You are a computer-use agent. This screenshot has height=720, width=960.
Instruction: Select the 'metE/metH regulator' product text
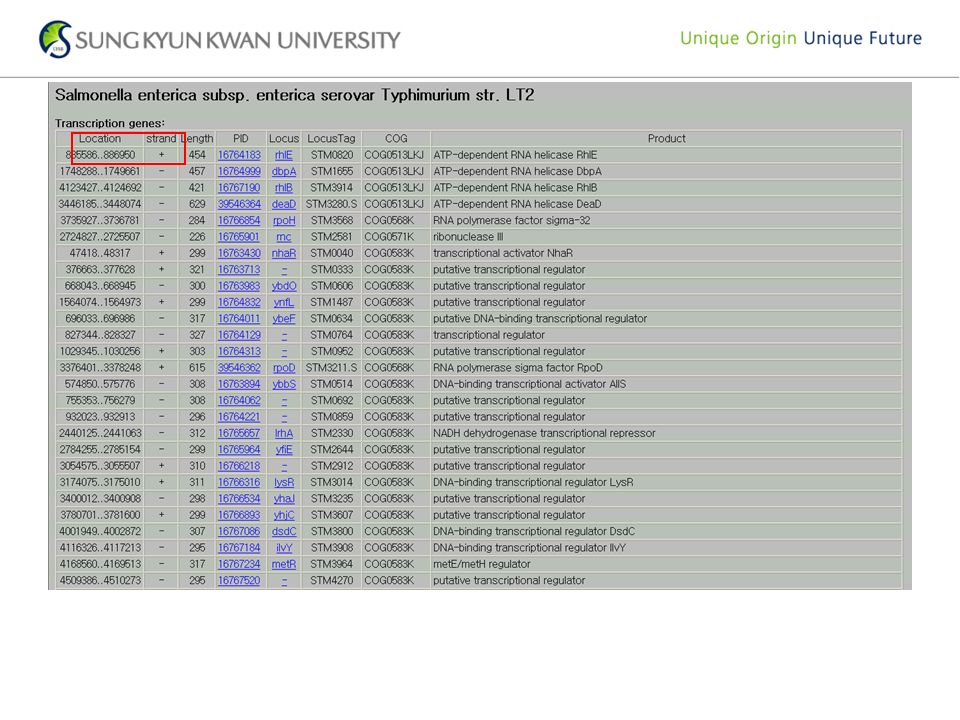pos(482,564)
